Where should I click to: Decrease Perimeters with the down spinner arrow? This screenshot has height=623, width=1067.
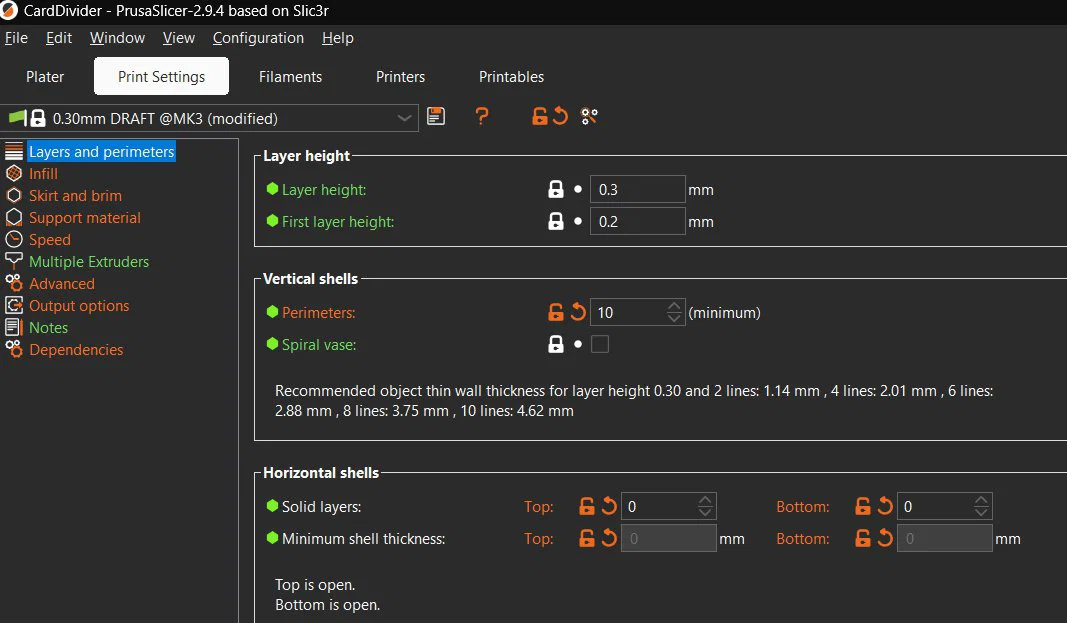point(674,318)
